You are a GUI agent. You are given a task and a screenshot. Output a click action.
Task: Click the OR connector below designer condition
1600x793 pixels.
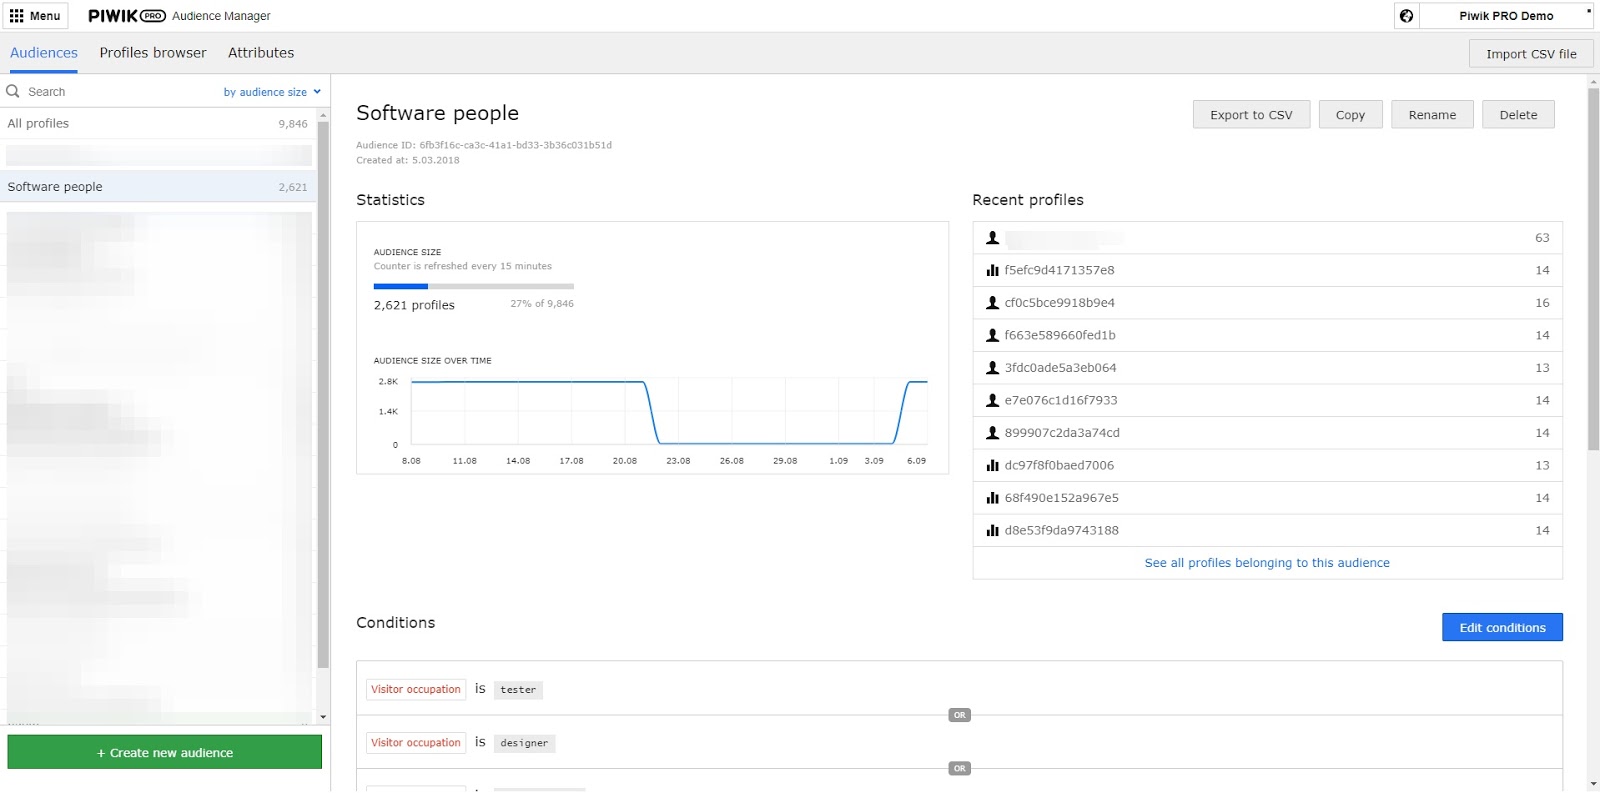pos(960,768)
